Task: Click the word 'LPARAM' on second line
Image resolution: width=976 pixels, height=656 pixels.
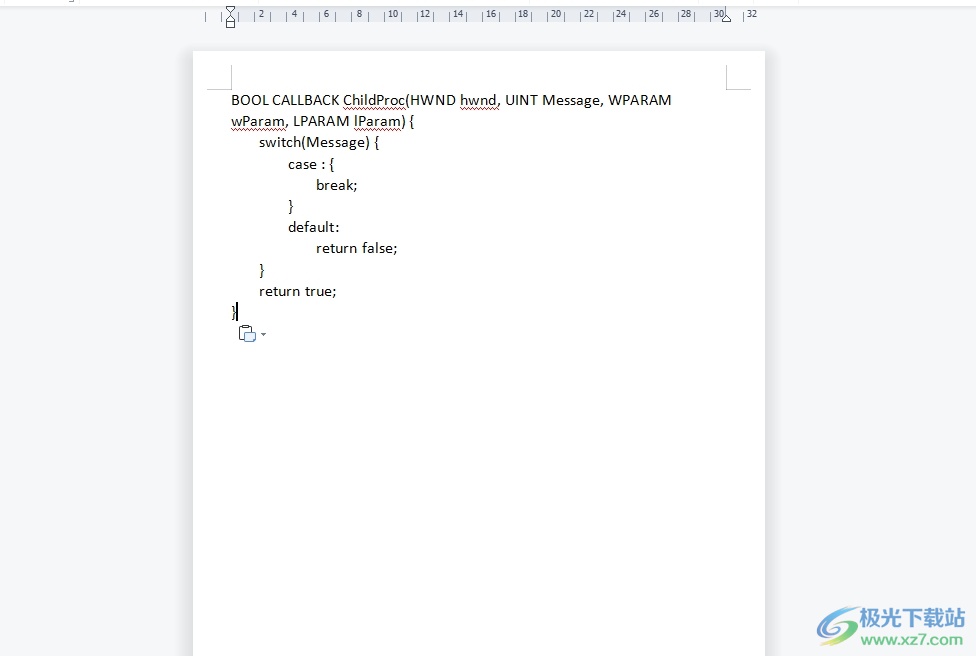Action: click(x=321, y=121)
